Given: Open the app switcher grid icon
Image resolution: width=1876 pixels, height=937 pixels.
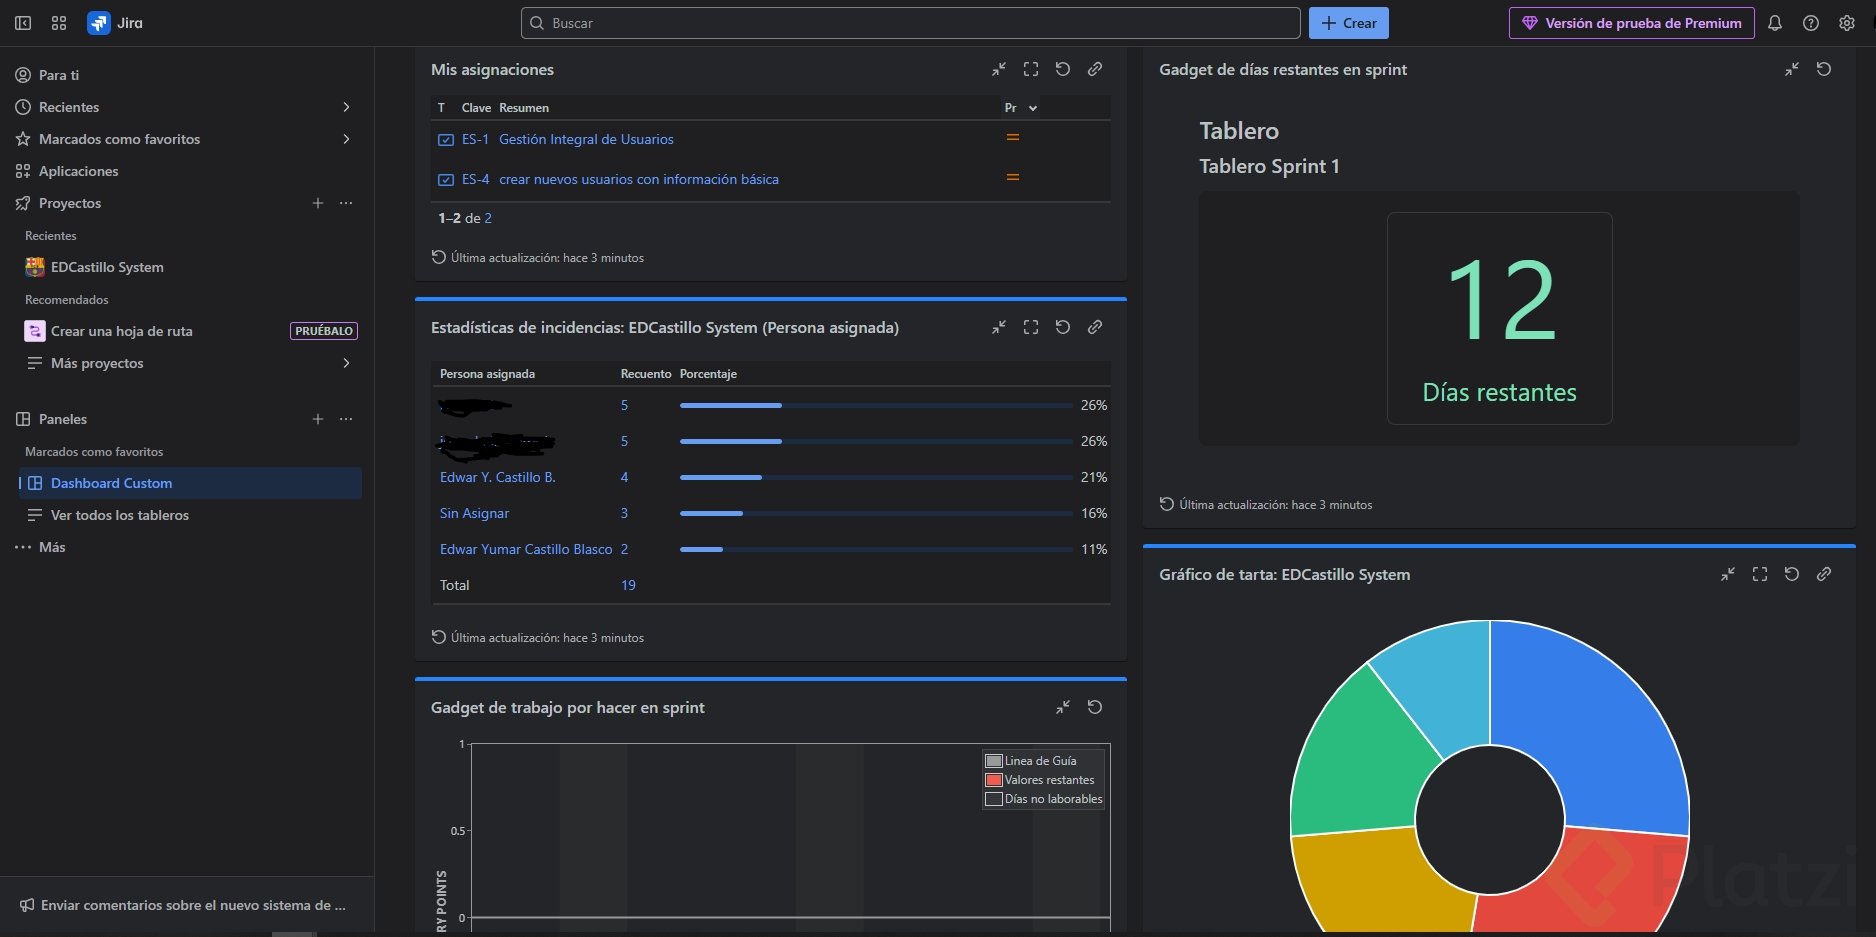Looking at the screenshot, I should (59, 23).
